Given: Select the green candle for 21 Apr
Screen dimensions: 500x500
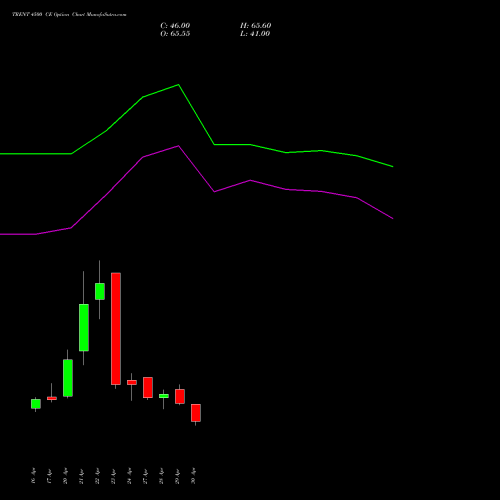Looking at the screenshot, I should tap(84, 327).
